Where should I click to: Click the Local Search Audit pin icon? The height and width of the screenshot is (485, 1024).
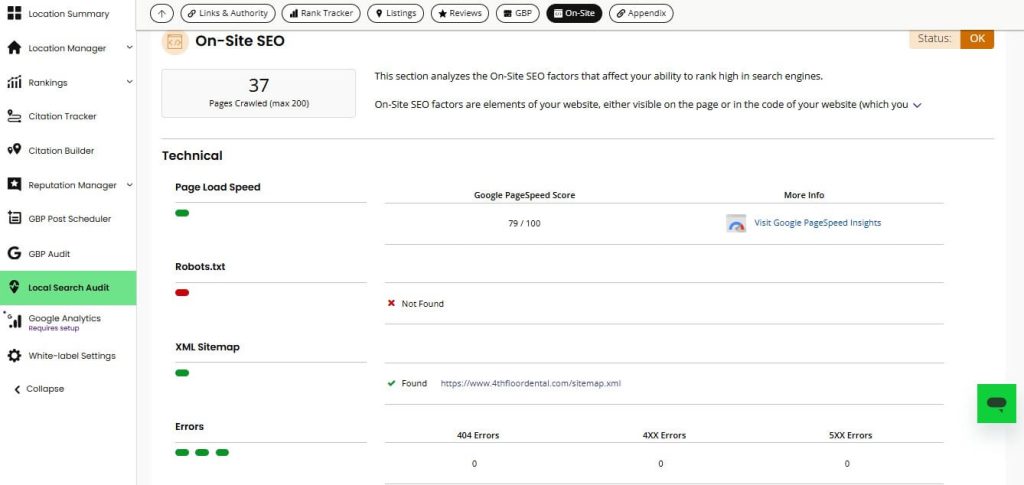(14, 287)
